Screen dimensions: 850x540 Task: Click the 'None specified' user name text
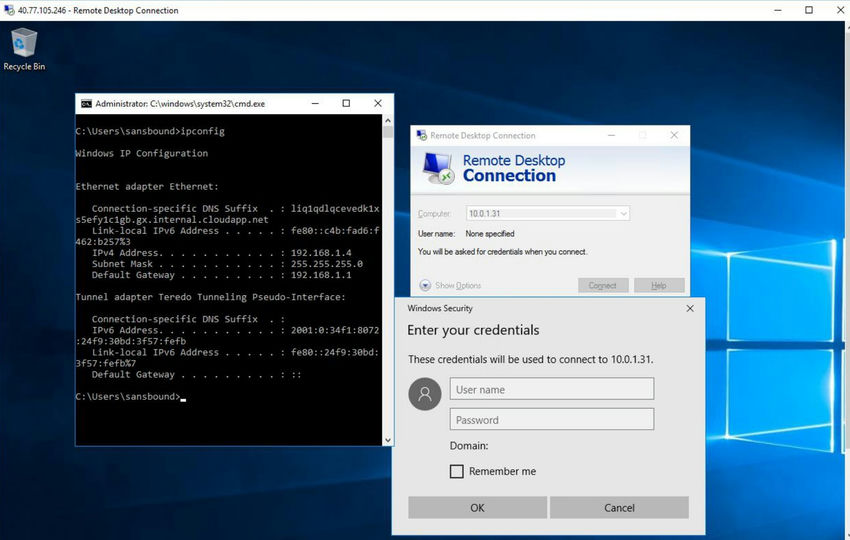(x=490, y=234)
